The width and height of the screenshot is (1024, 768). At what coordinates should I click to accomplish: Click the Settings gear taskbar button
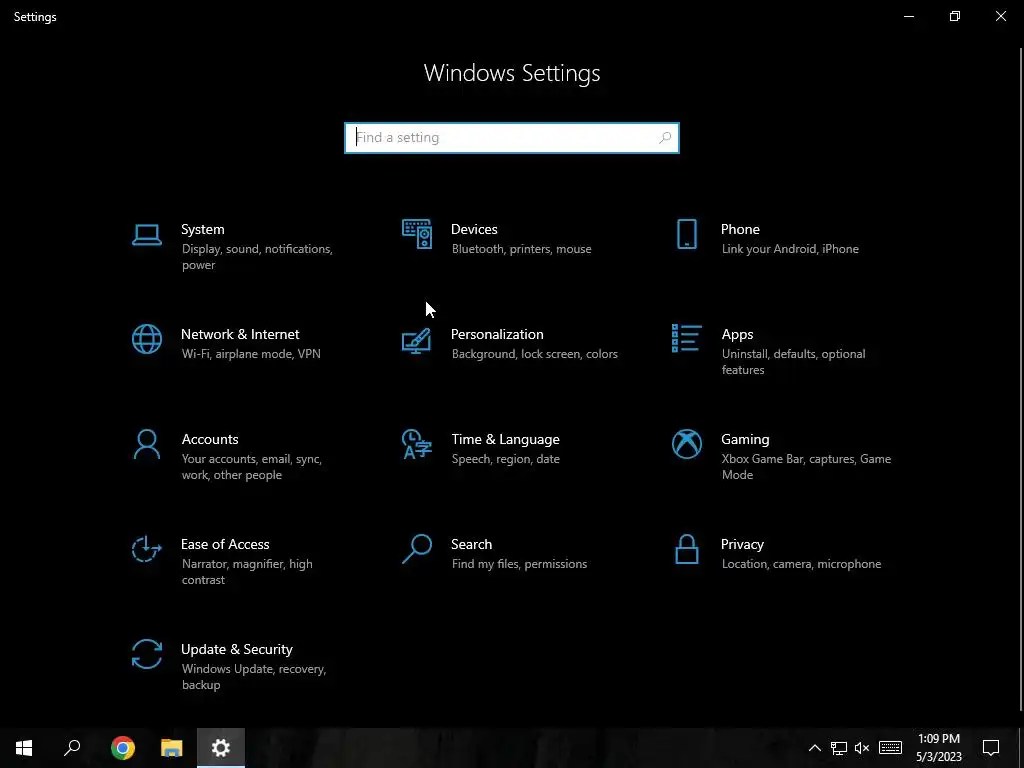pos(221,748)
